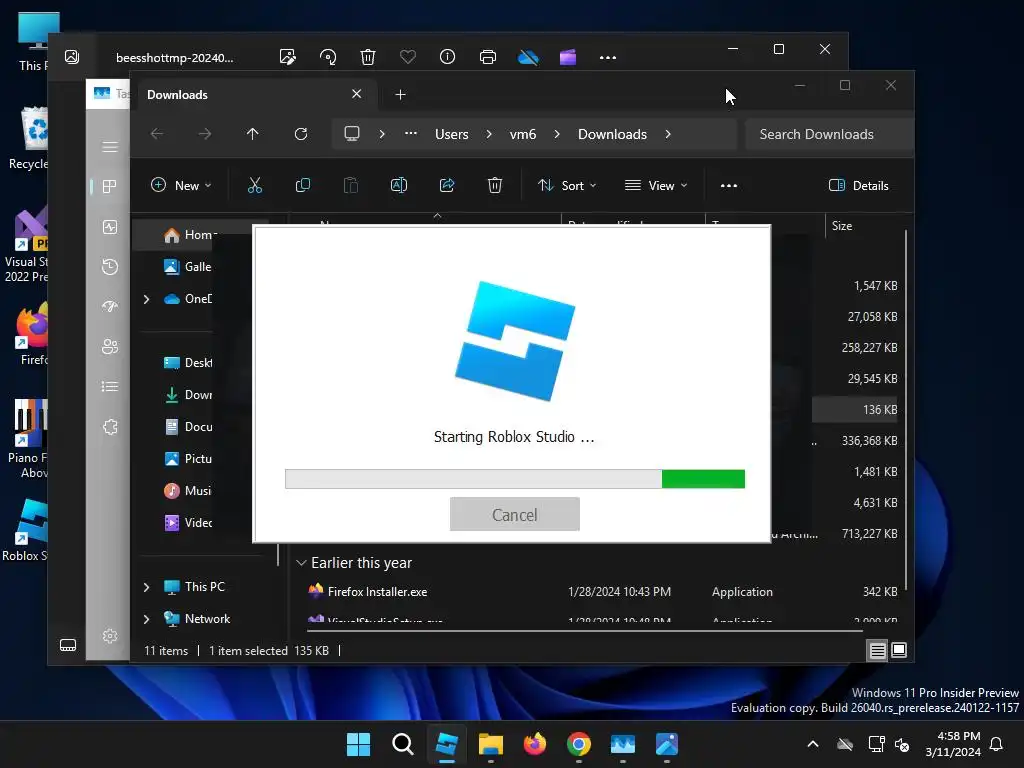1024x768 pixels.
Task: Refresh the Downloads folder
Action: (300, 134)
